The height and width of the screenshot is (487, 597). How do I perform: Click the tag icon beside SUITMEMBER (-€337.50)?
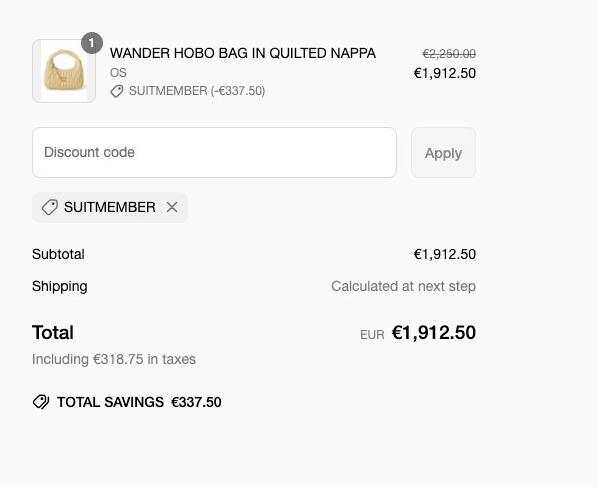(117, 91)
